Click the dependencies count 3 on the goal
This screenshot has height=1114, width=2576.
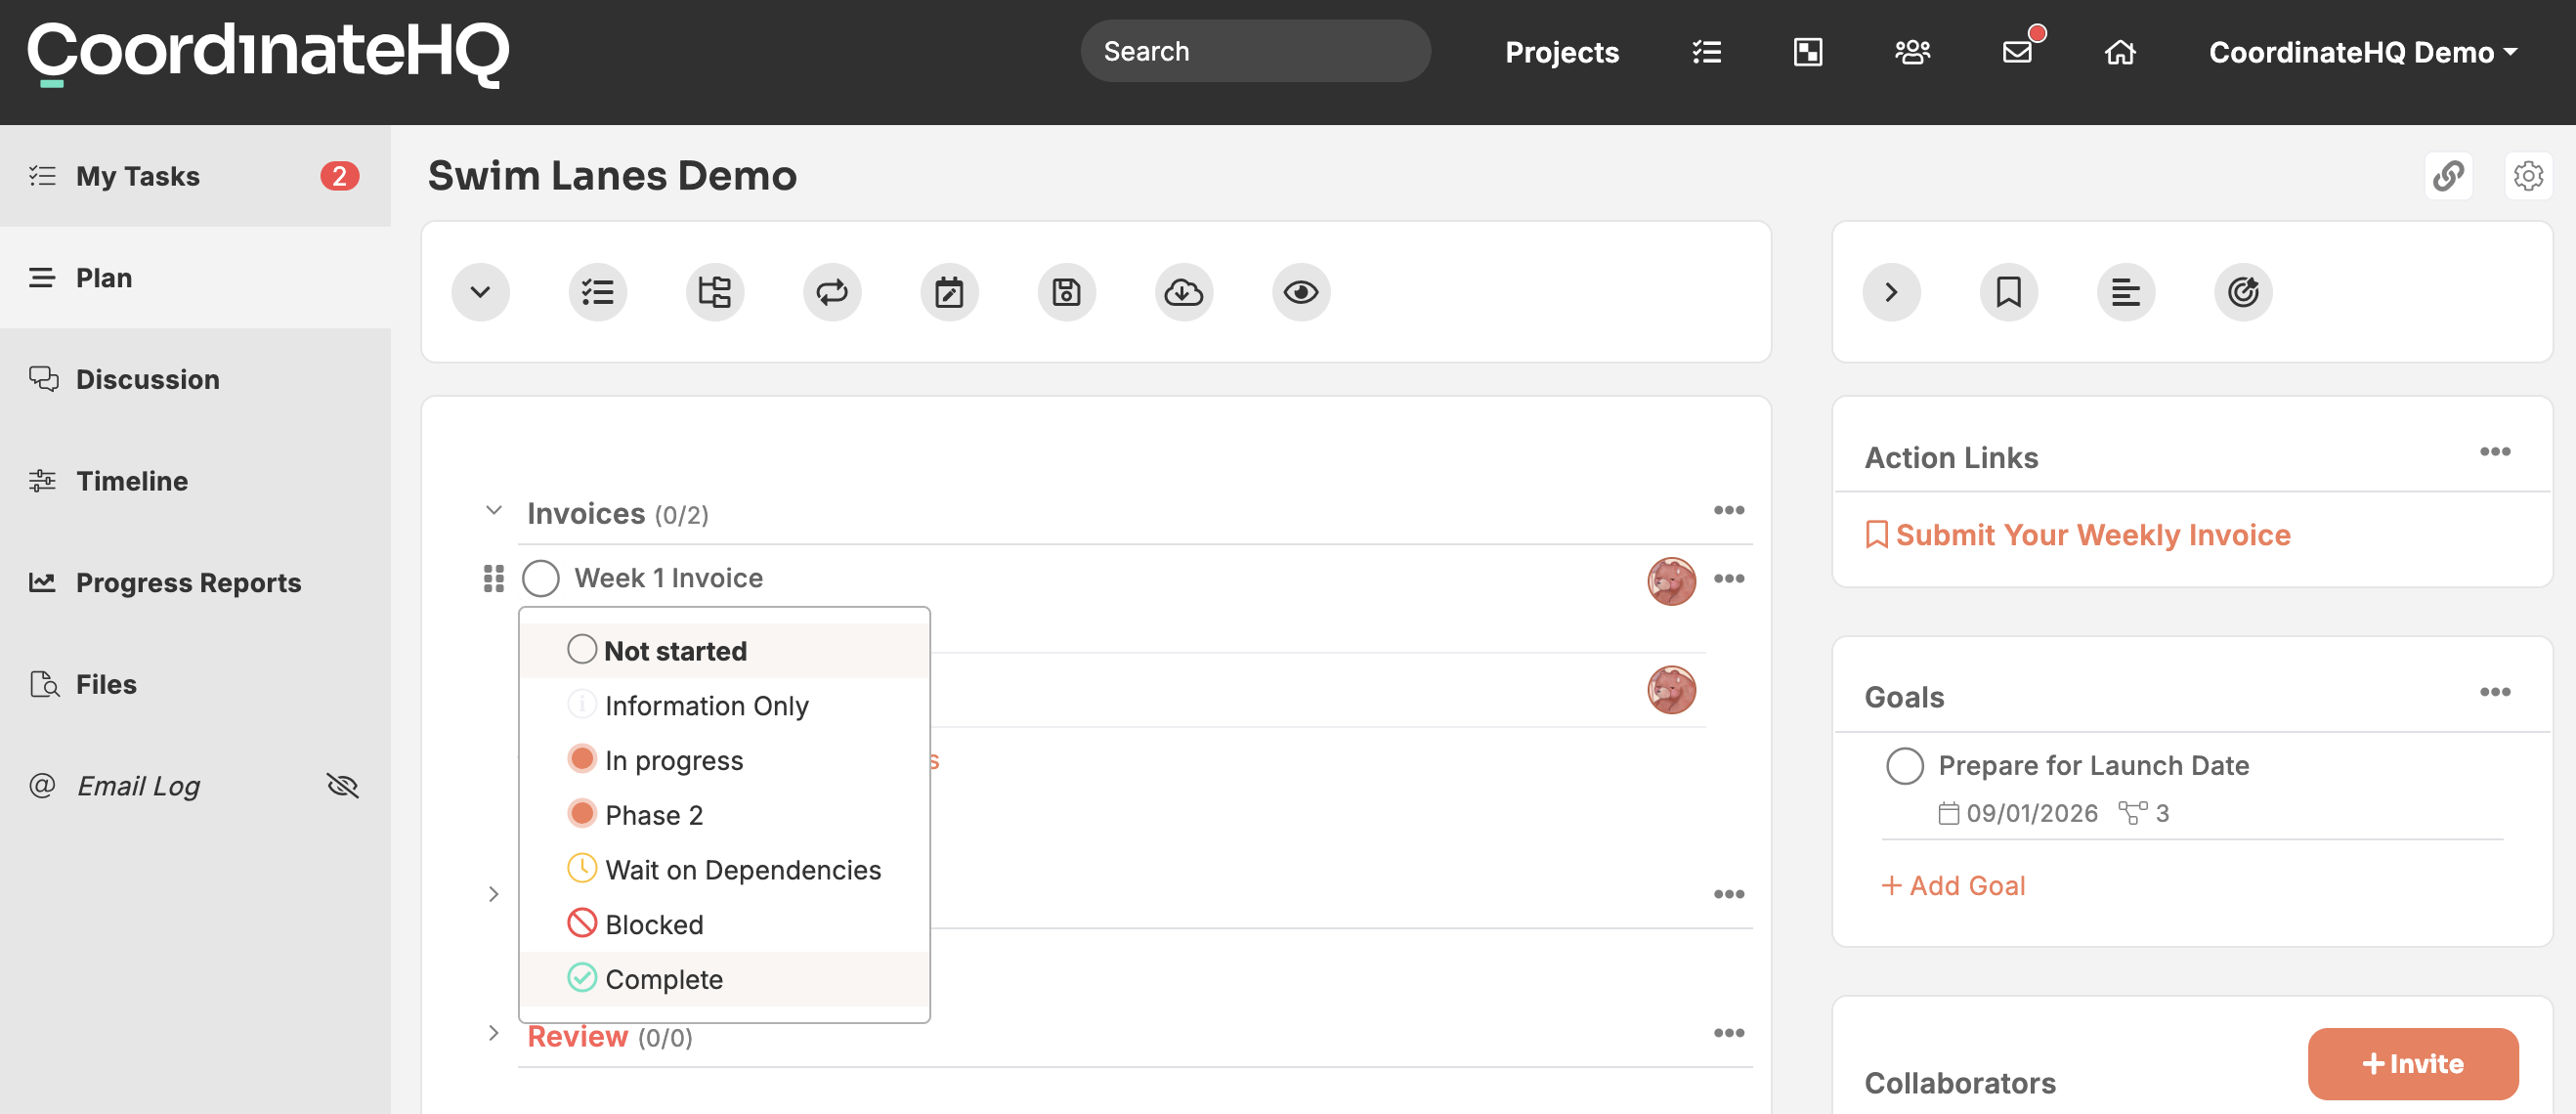click(x=2144, y=813)
